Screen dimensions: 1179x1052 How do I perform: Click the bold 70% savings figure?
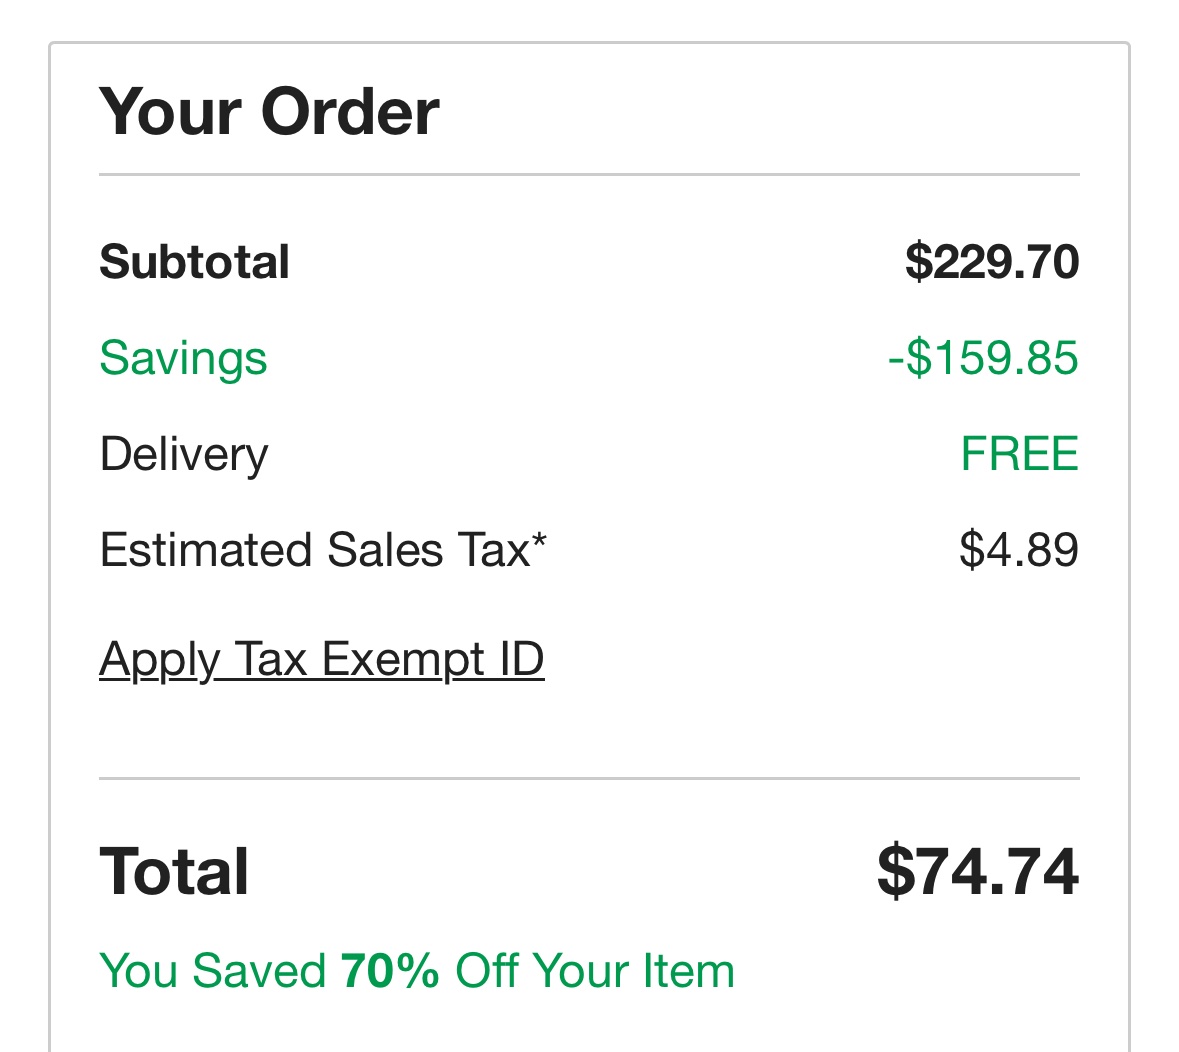(x=390, y=971)
